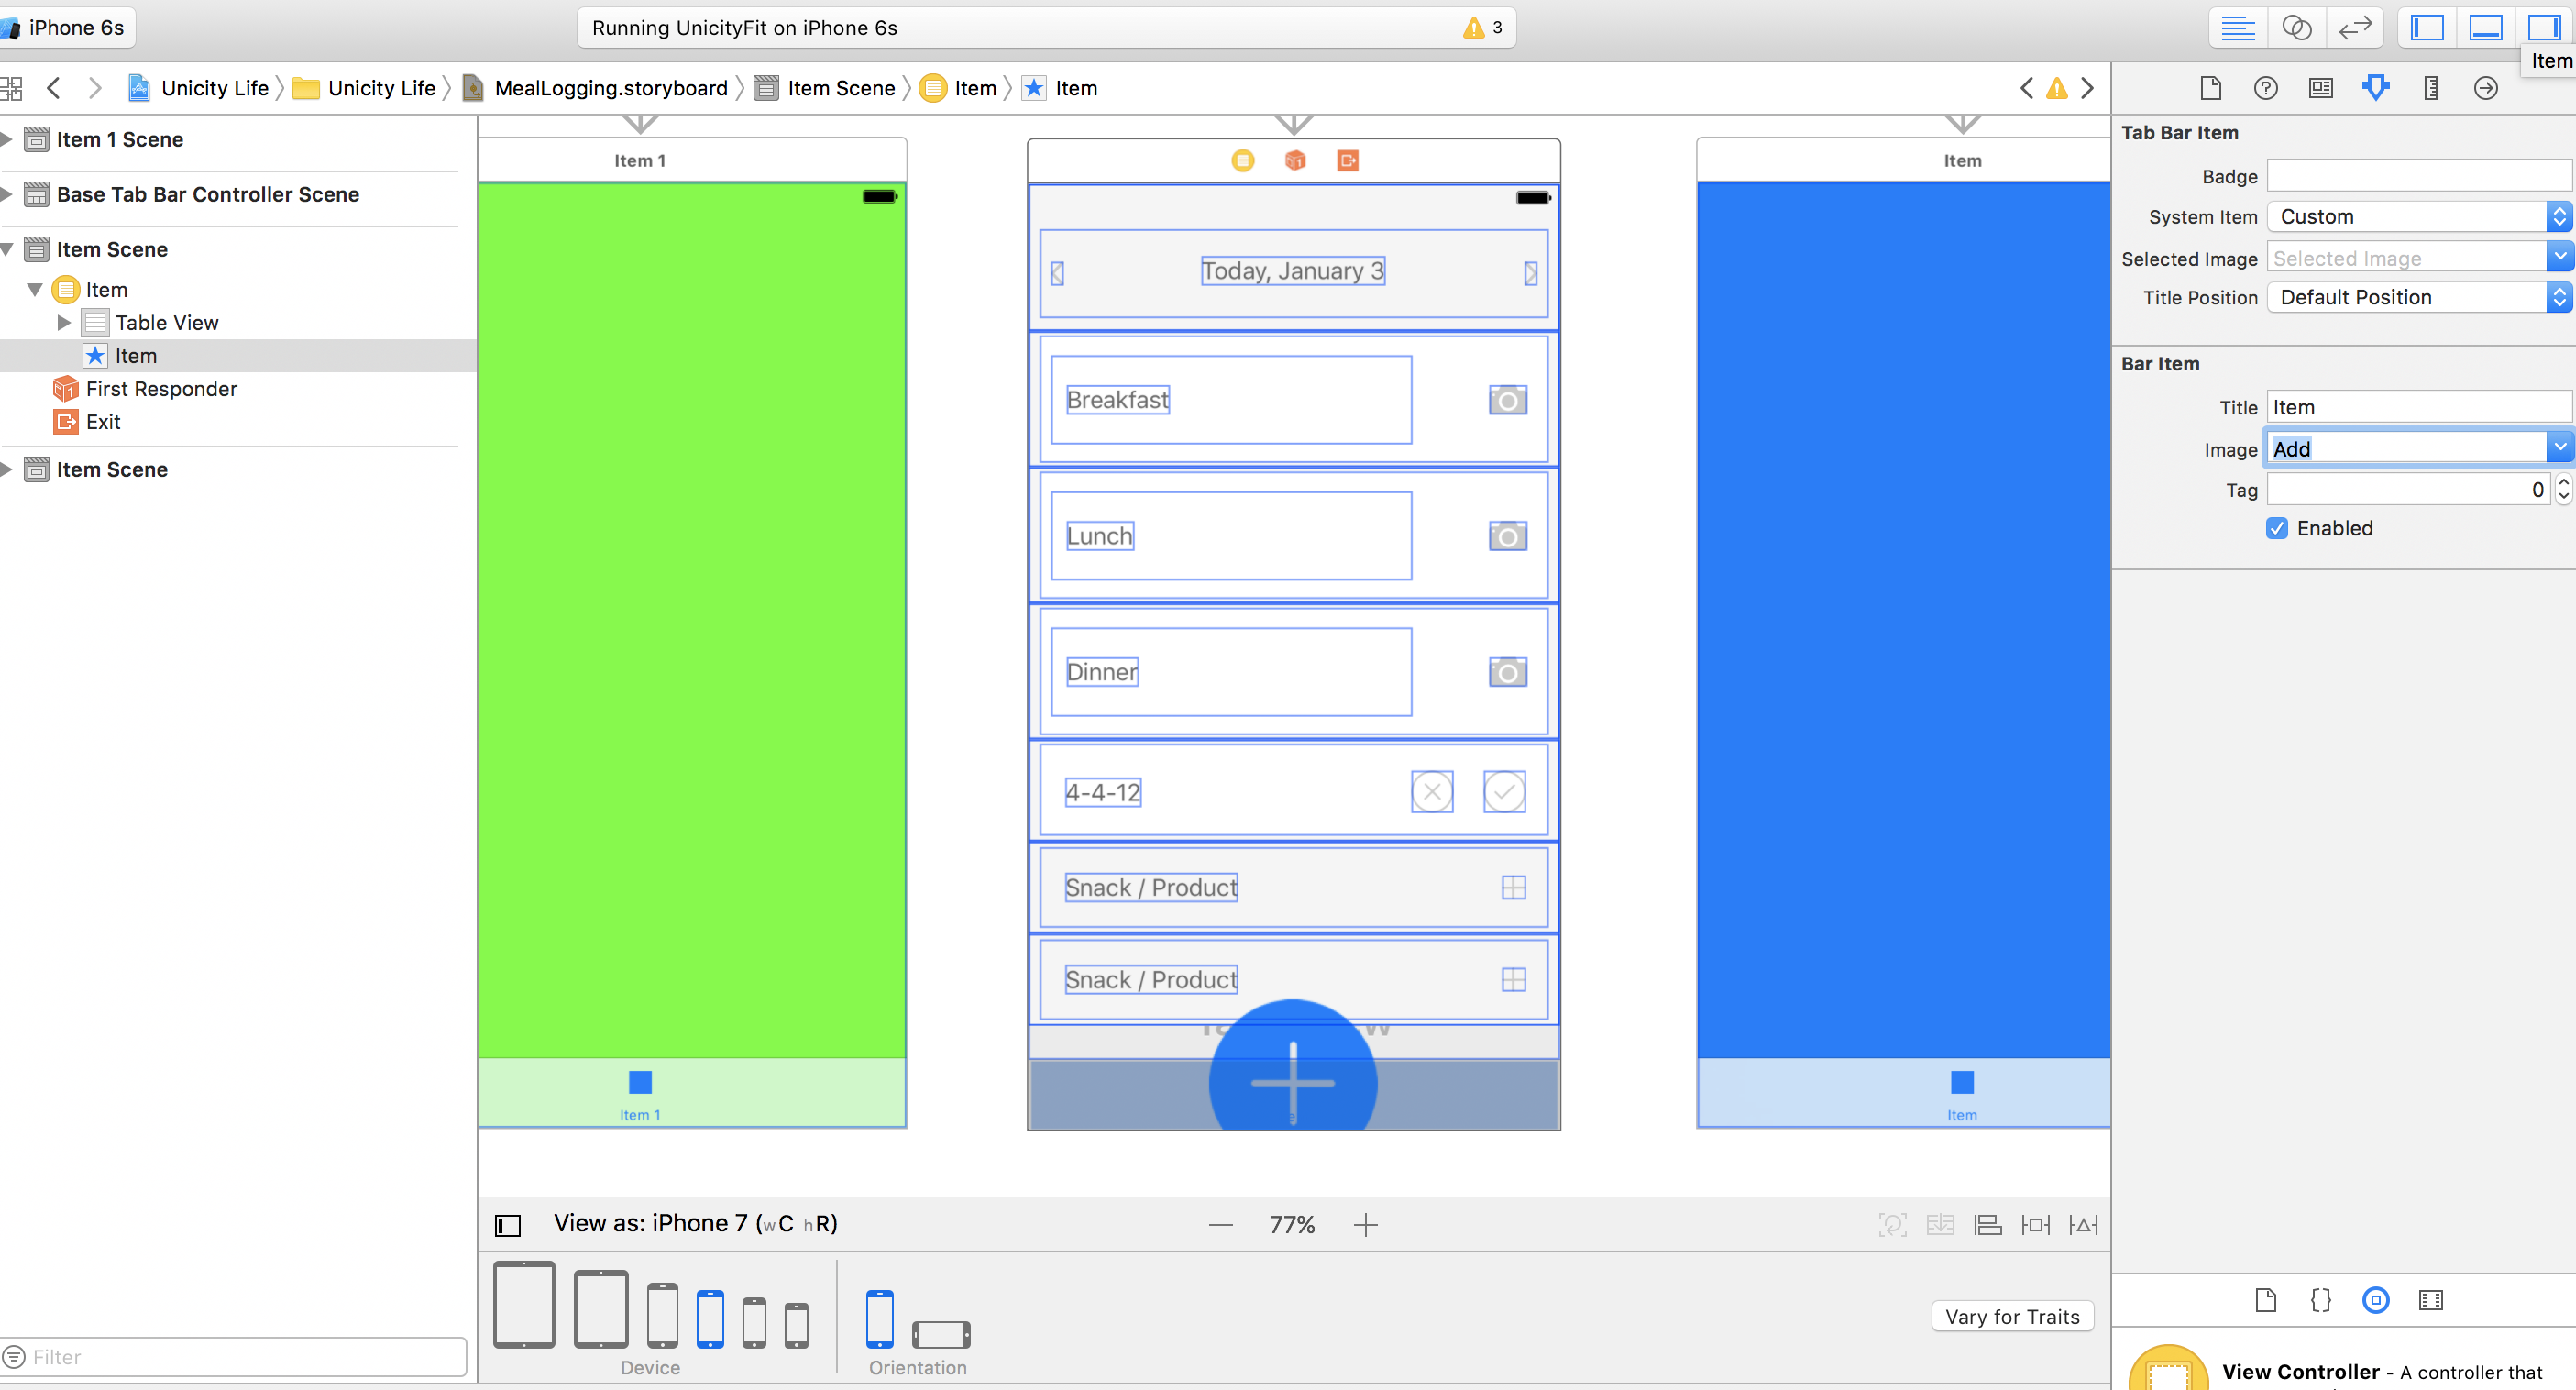Click the issue warning icon in jump bar

point(2056,88)
